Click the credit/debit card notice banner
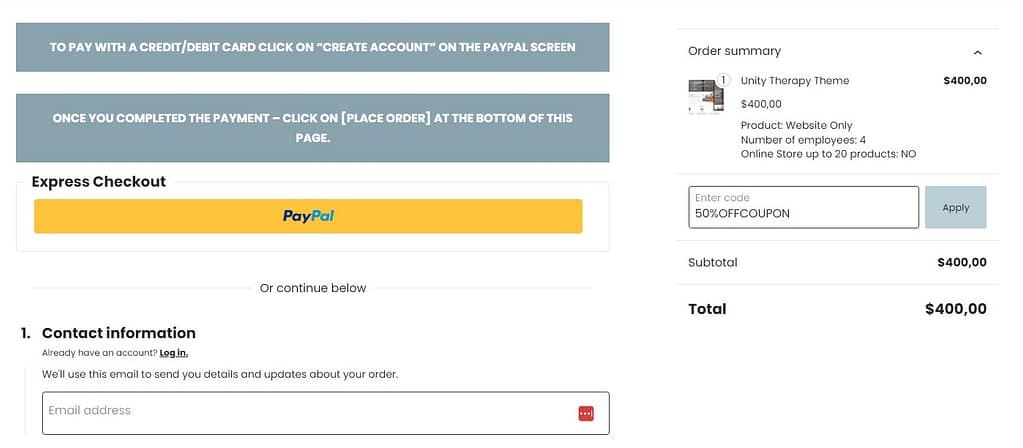Screen dimensions: 1023x448 [x=312, y=47]
